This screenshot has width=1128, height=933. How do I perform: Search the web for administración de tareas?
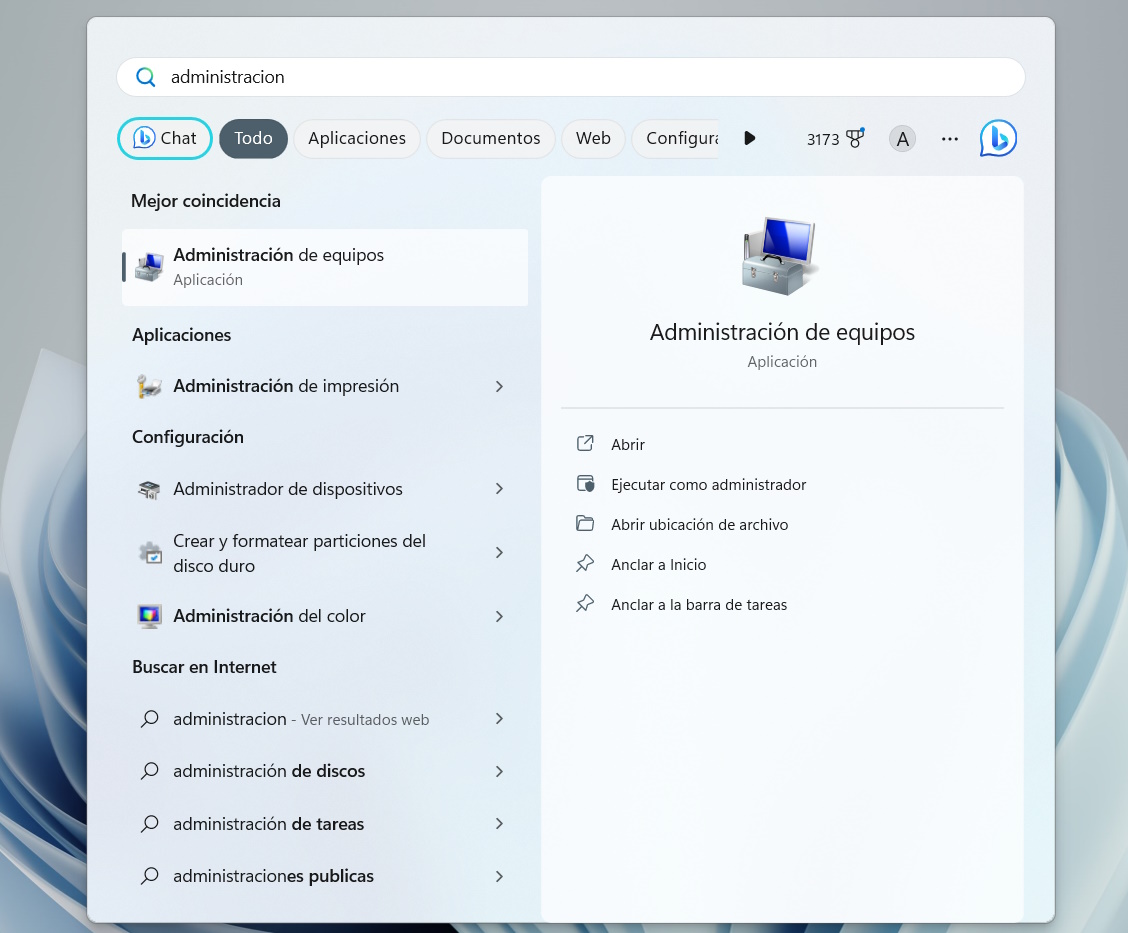coord(325,824)
